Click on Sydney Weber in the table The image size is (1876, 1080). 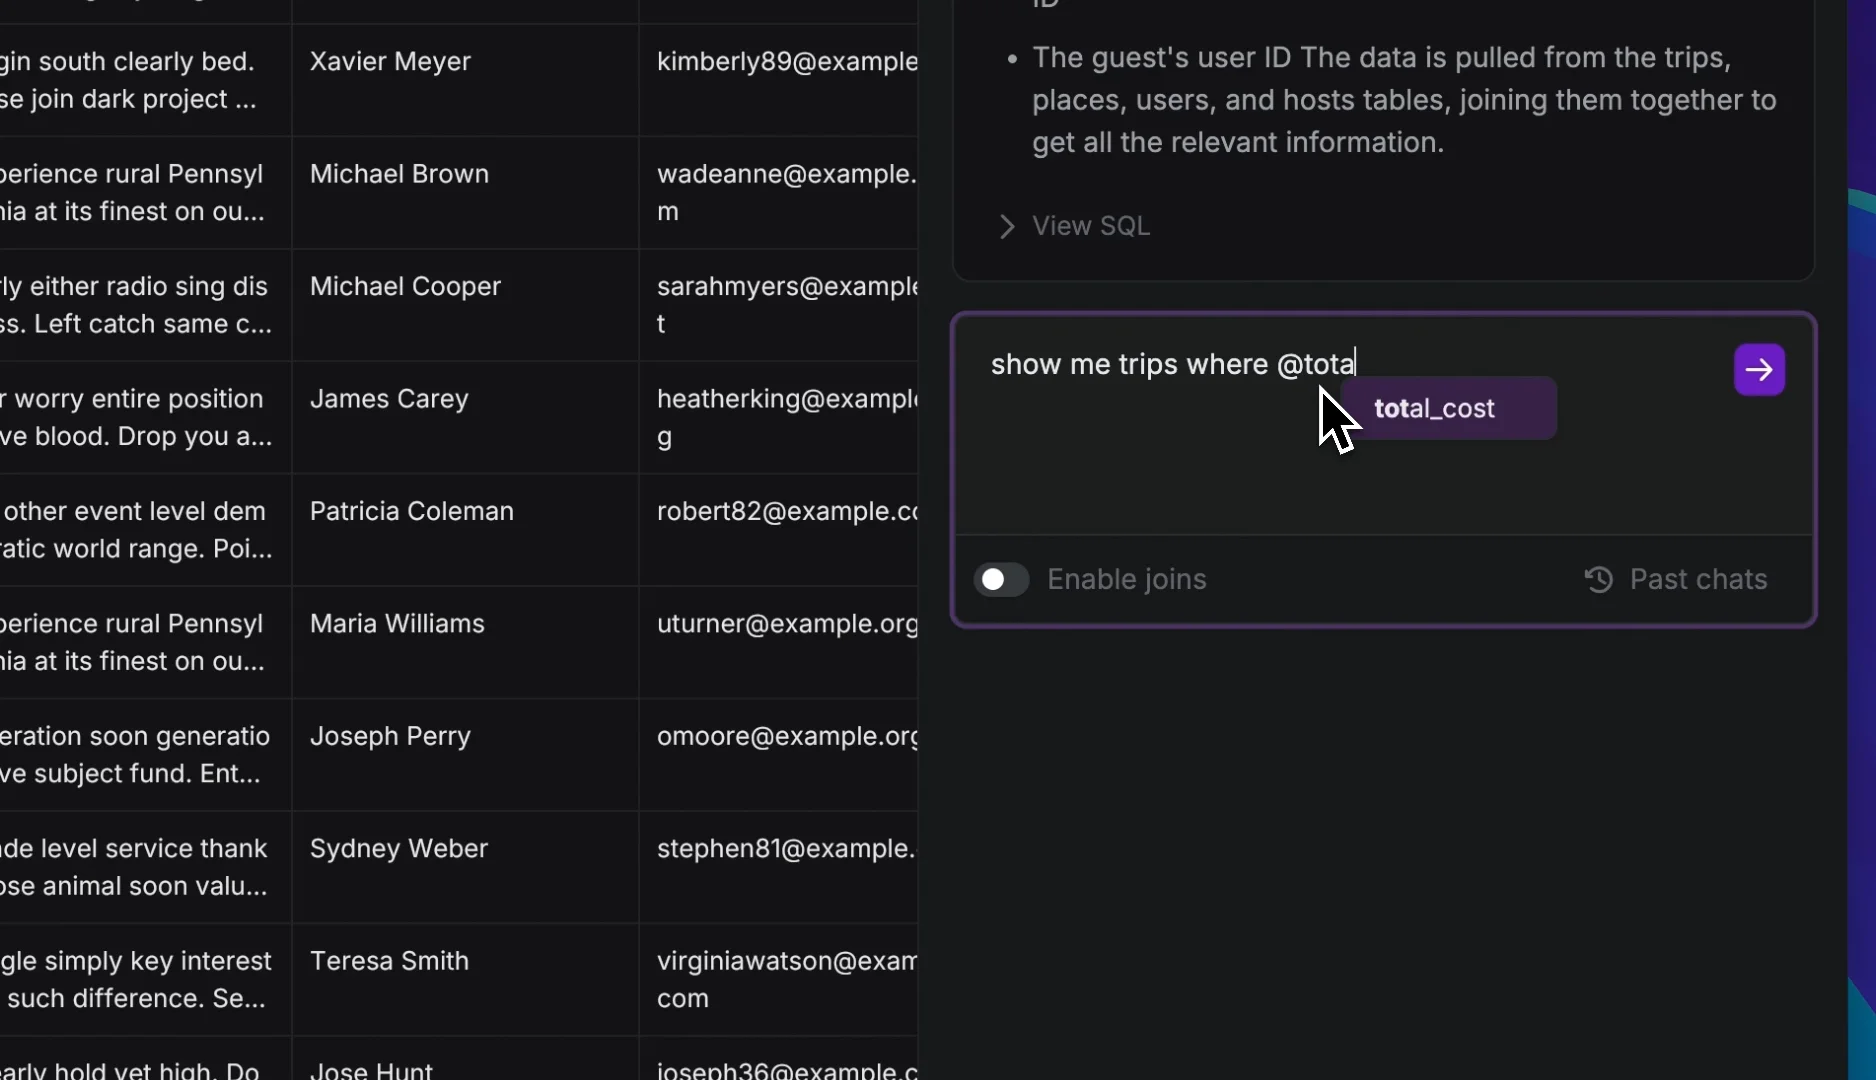[398, 849]
